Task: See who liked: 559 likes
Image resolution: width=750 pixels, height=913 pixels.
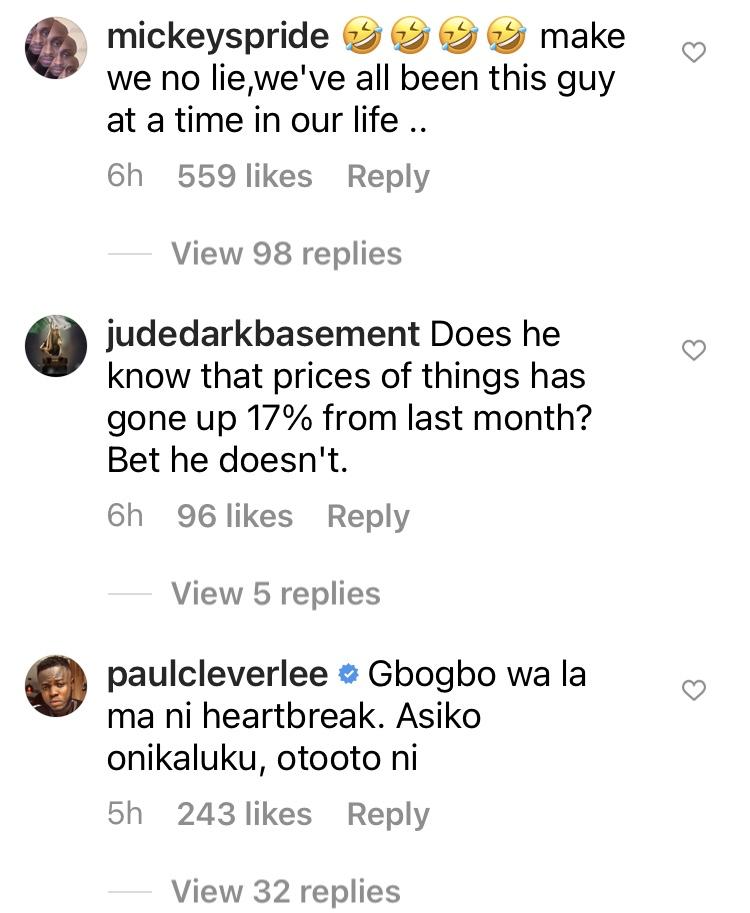Action: point(244,177)
